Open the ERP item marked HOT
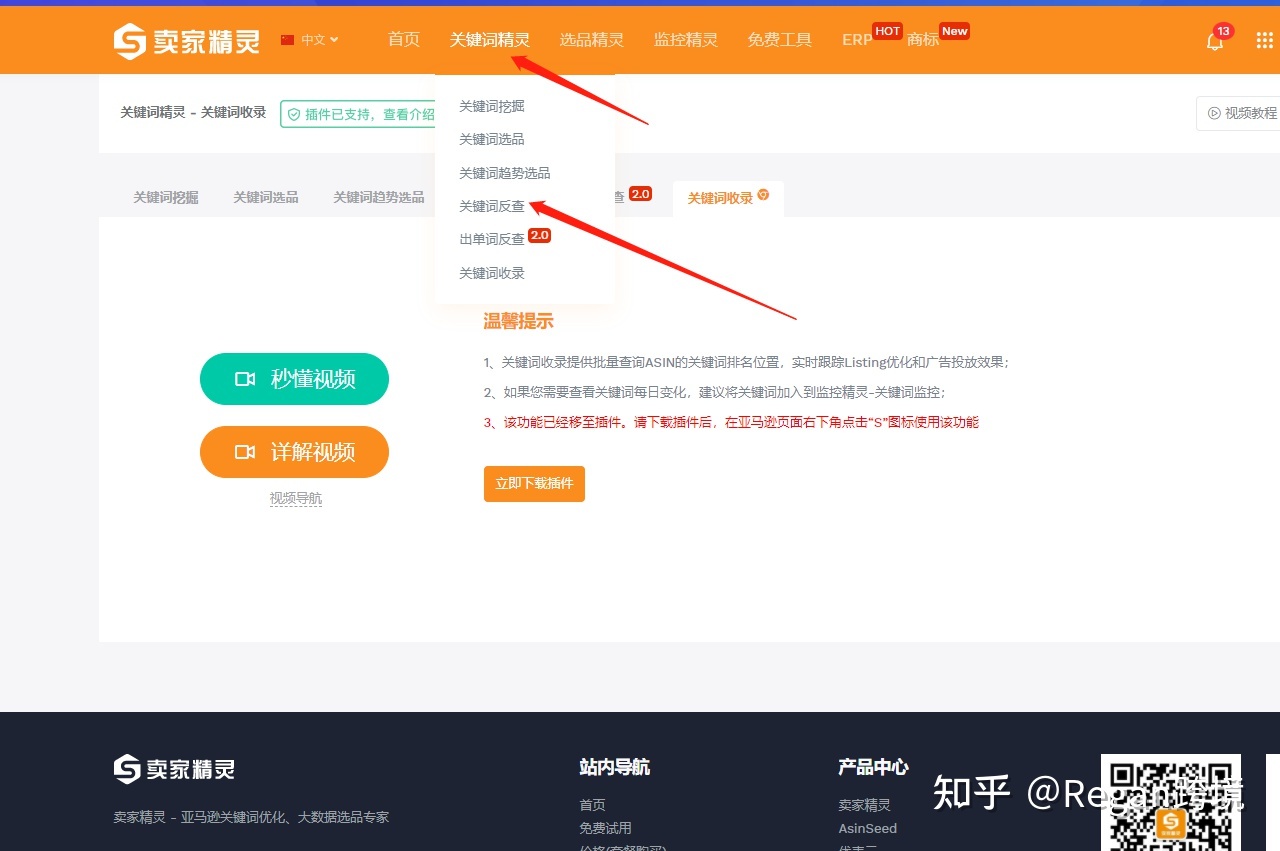The image size is (1280, 851). [x=857, y=40]
